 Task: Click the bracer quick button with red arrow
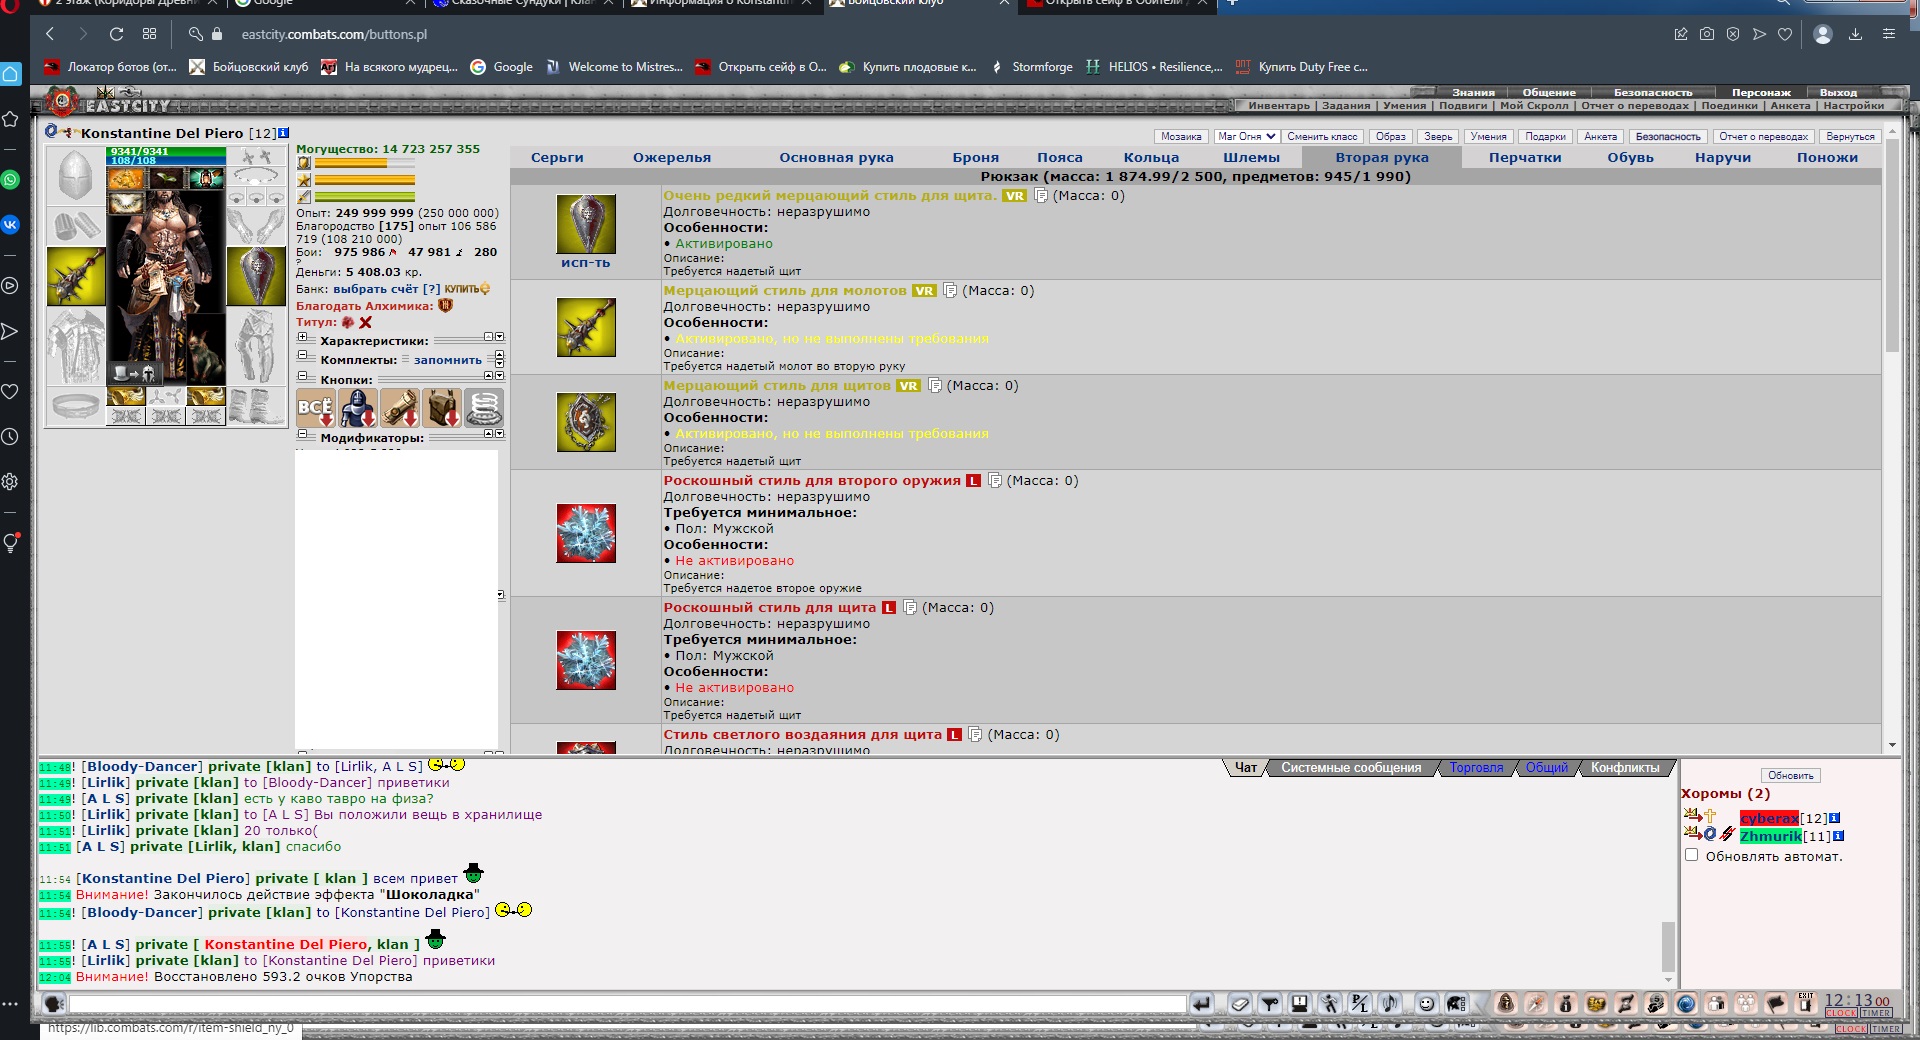click(x=400, y=407)
